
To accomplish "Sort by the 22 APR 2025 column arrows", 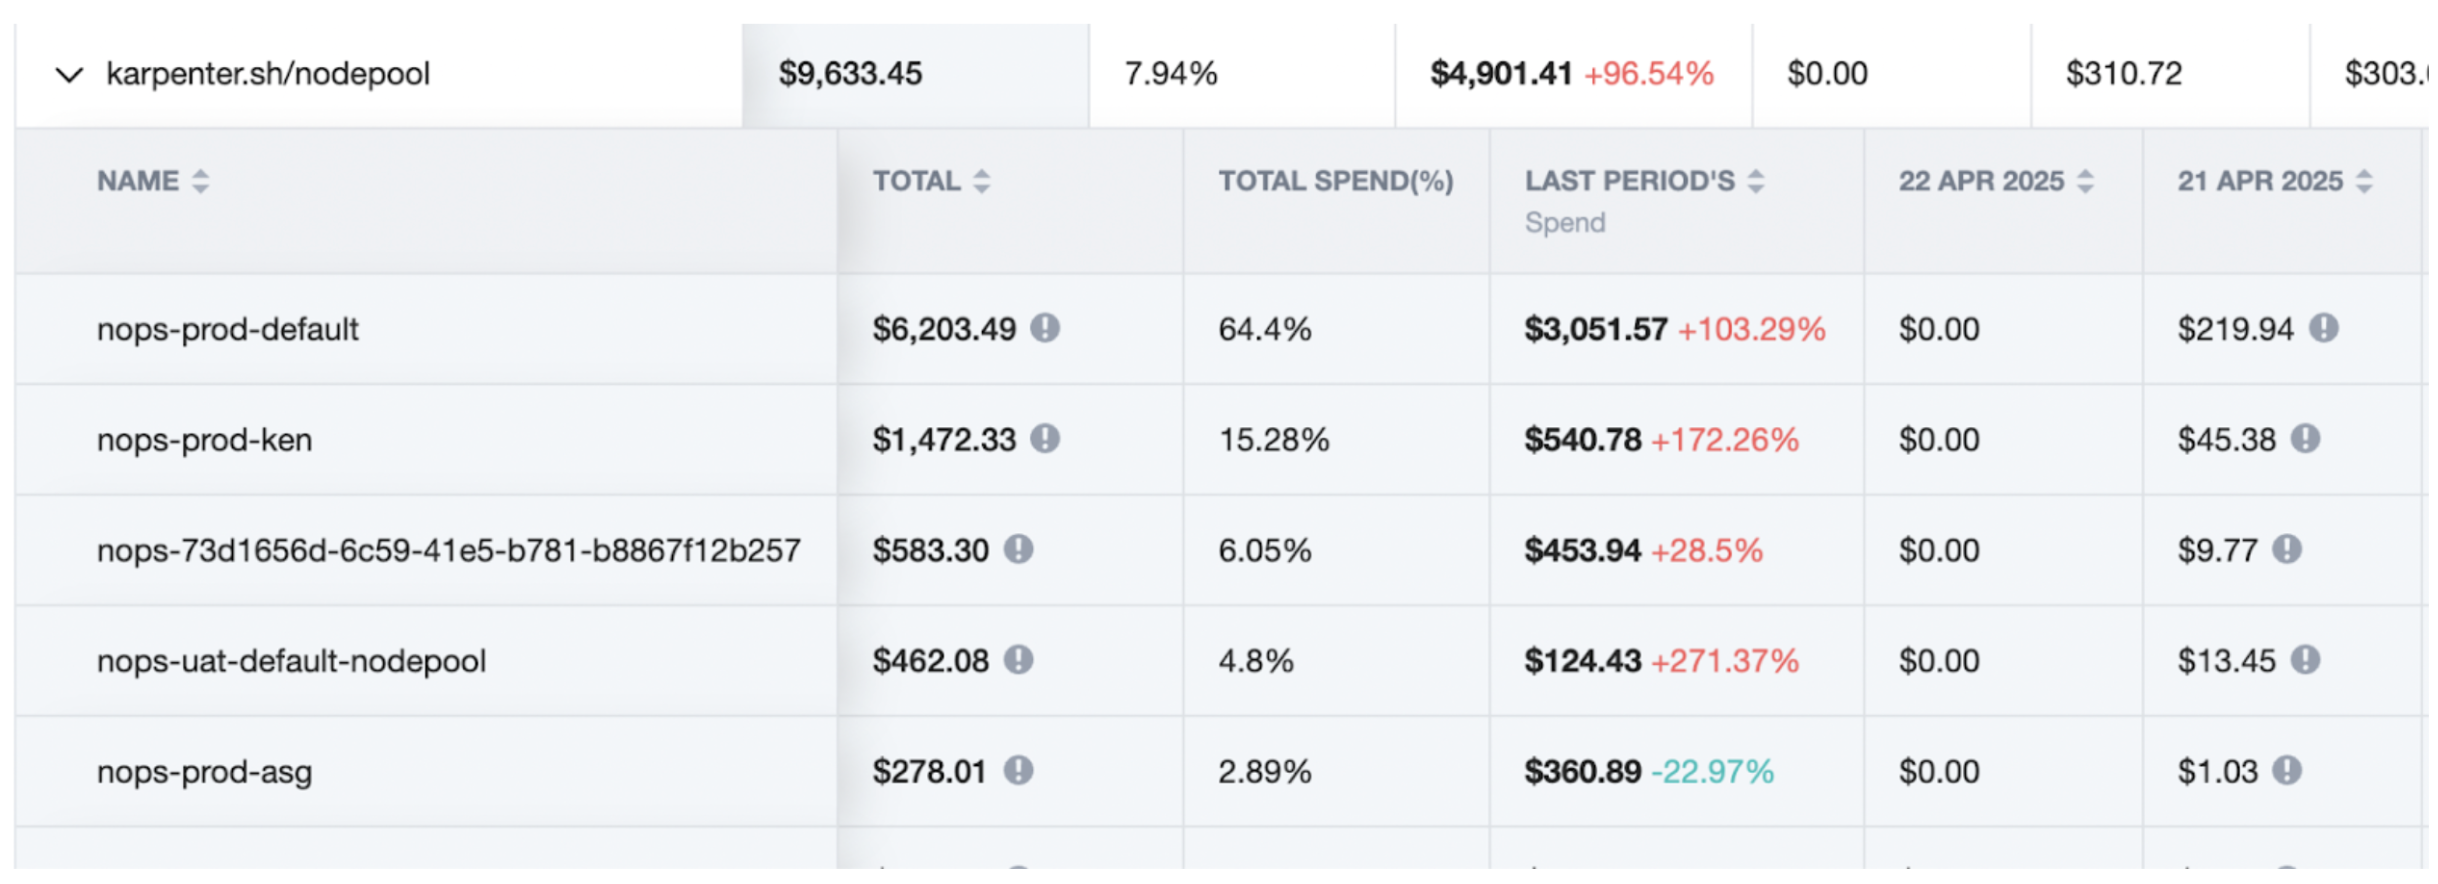I will [x=2085, y=181].
